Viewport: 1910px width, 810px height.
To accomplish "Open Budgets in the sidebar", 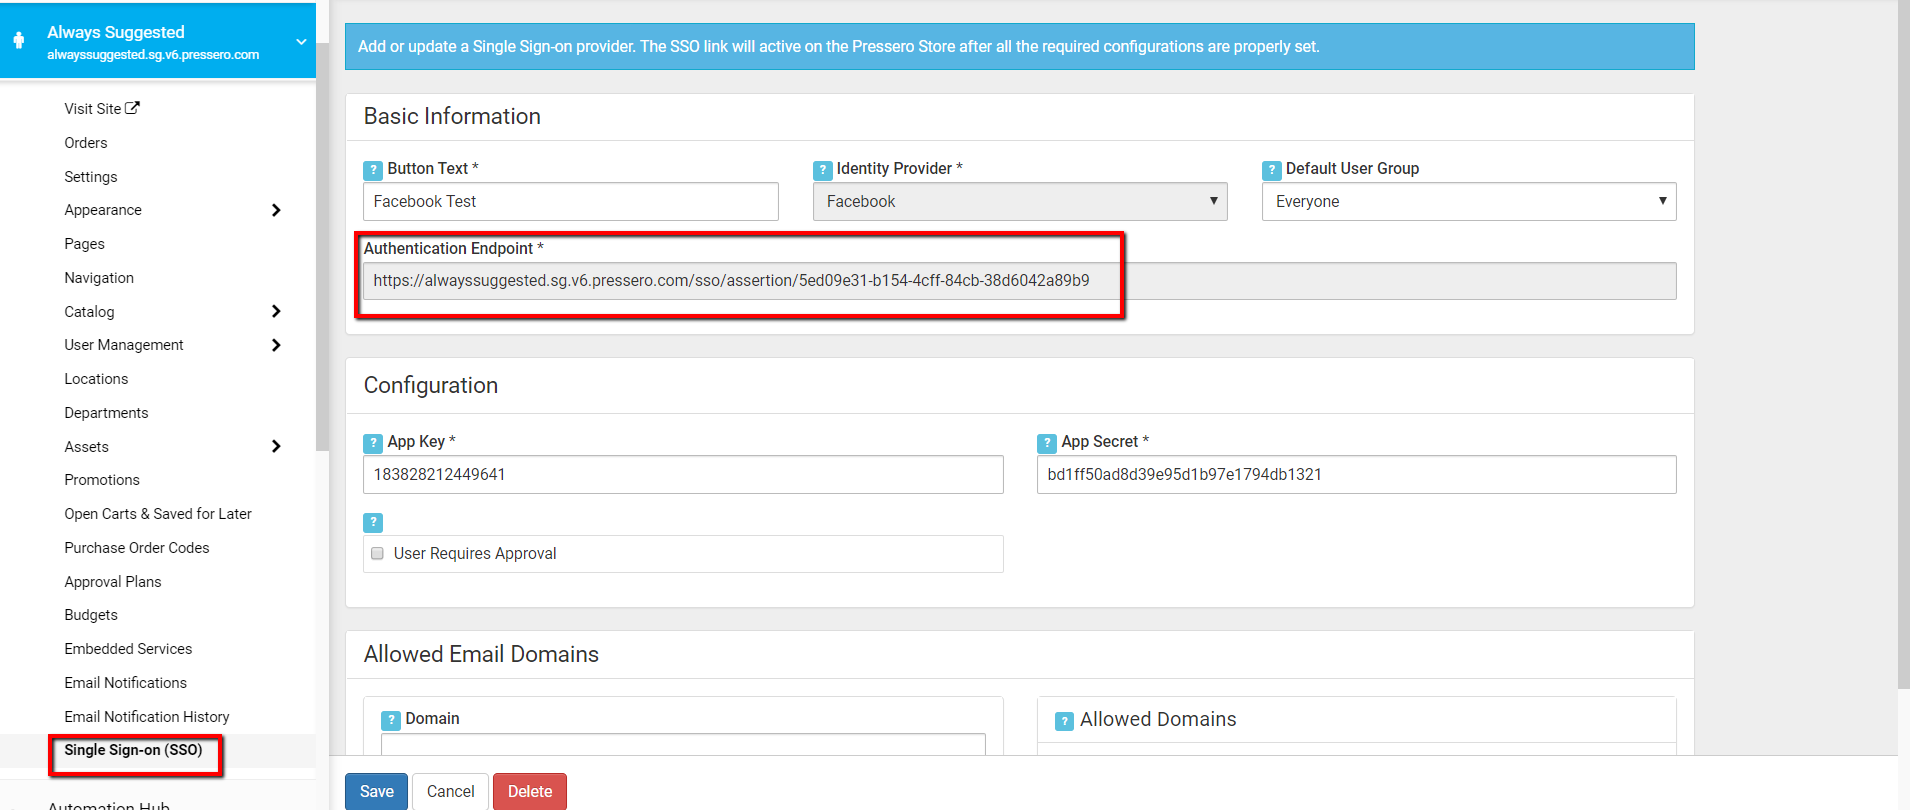I will (91, 615).
